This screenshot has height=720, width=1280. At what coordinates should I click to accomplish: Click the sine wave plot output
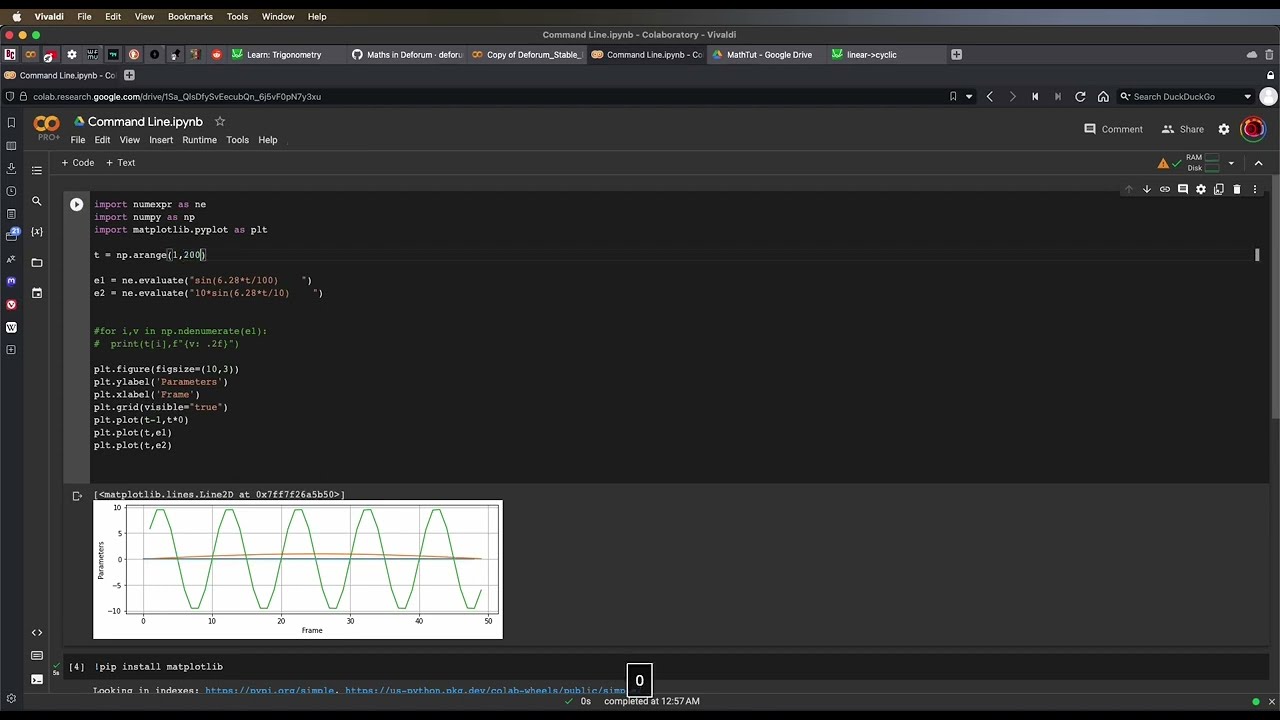pos(298,569)
